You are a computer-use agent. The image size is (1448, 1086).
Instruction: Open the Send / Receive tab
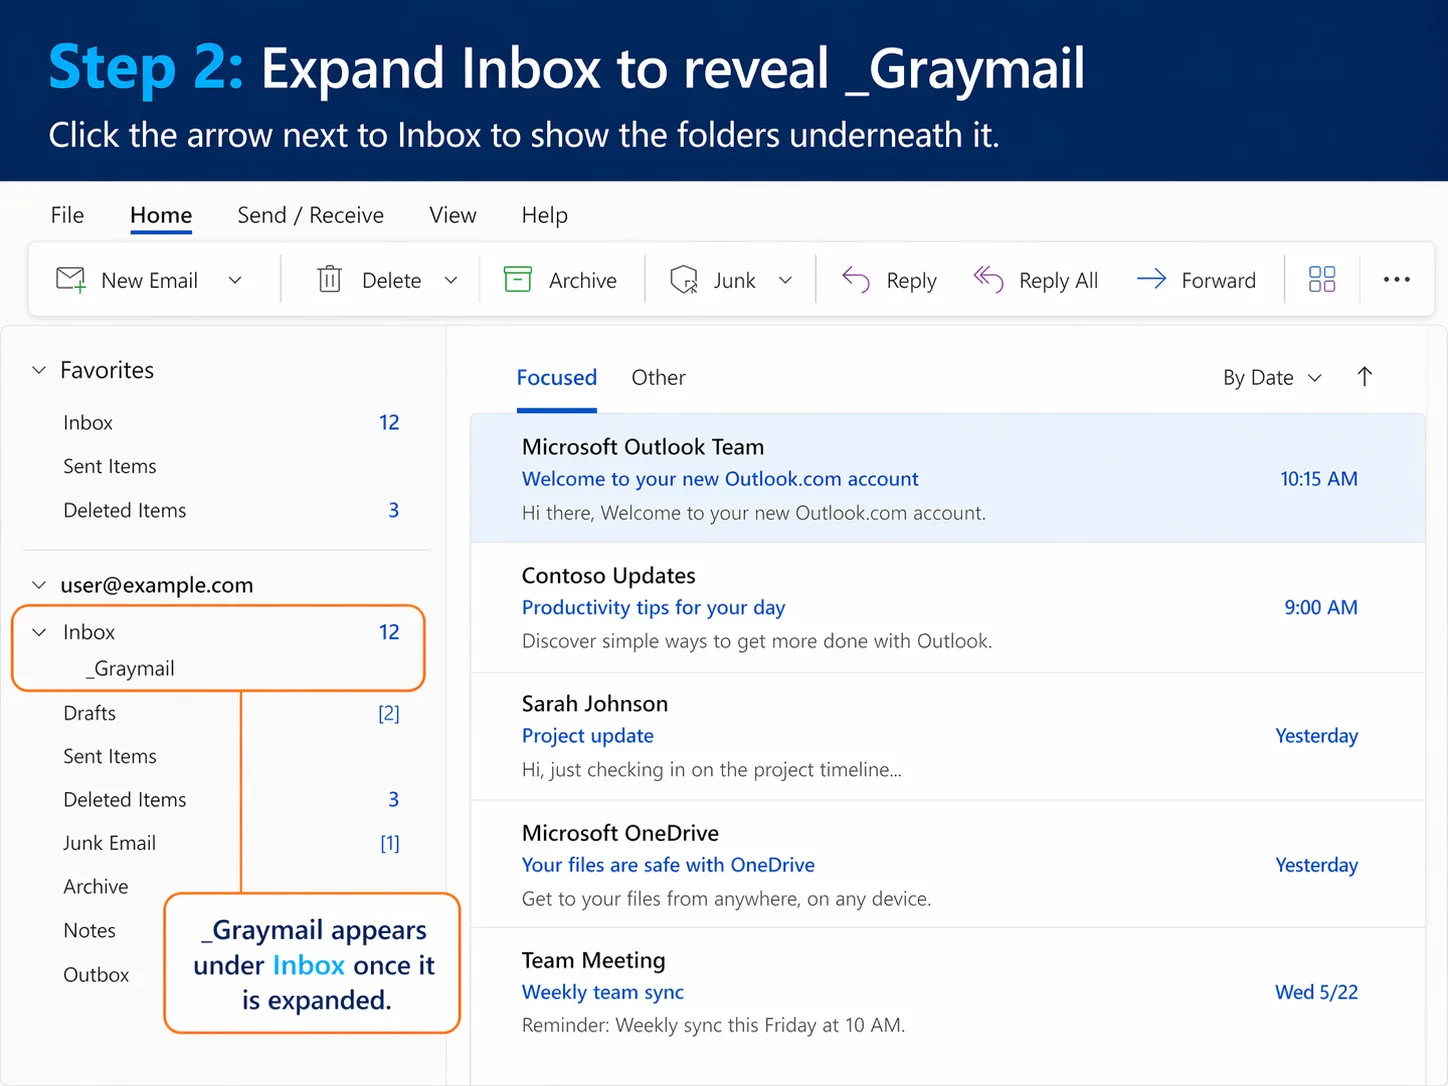310,215
